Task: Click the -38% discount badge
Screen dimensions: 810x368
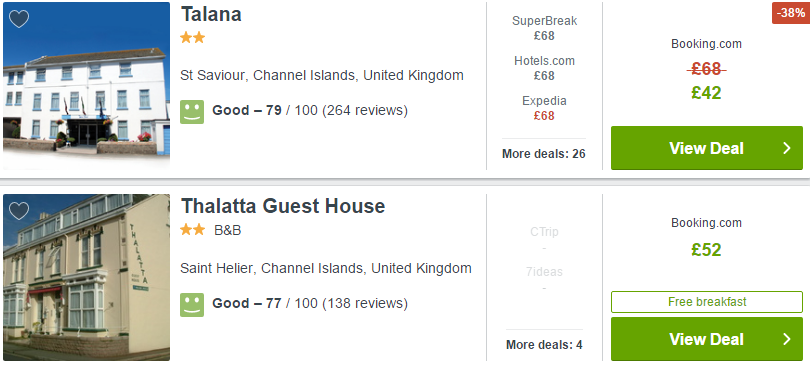Action: (791, 13)
